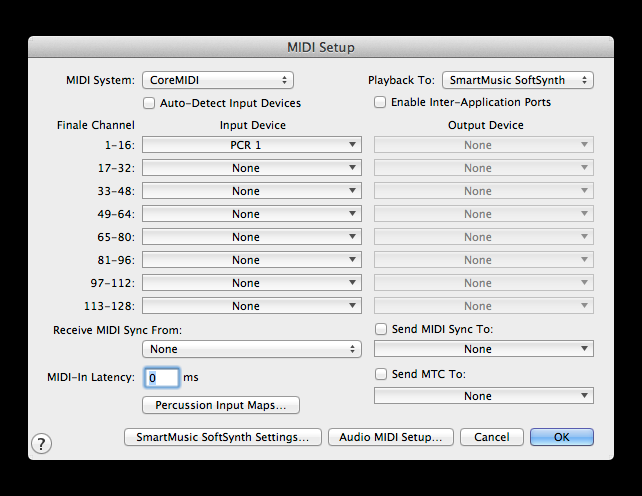Check the Send MIDI Sync To option
The image size is (642, 496).
[380, 329]
